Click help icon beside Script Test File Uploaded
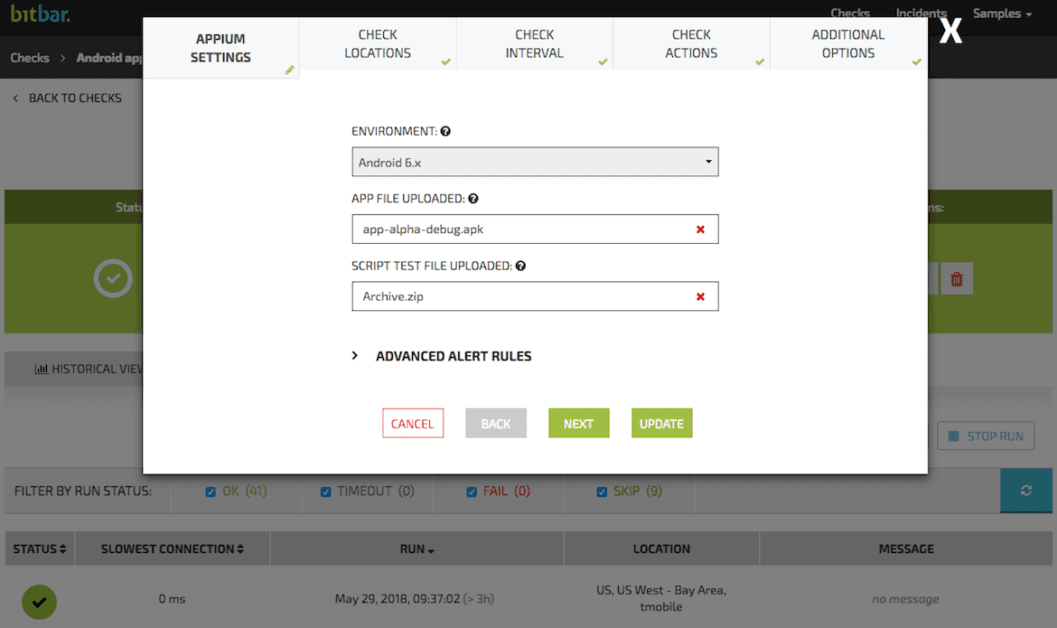Image resolution: width=1057 pixels, height=628 pixels. pyautogui.click(x=521, y=266)
